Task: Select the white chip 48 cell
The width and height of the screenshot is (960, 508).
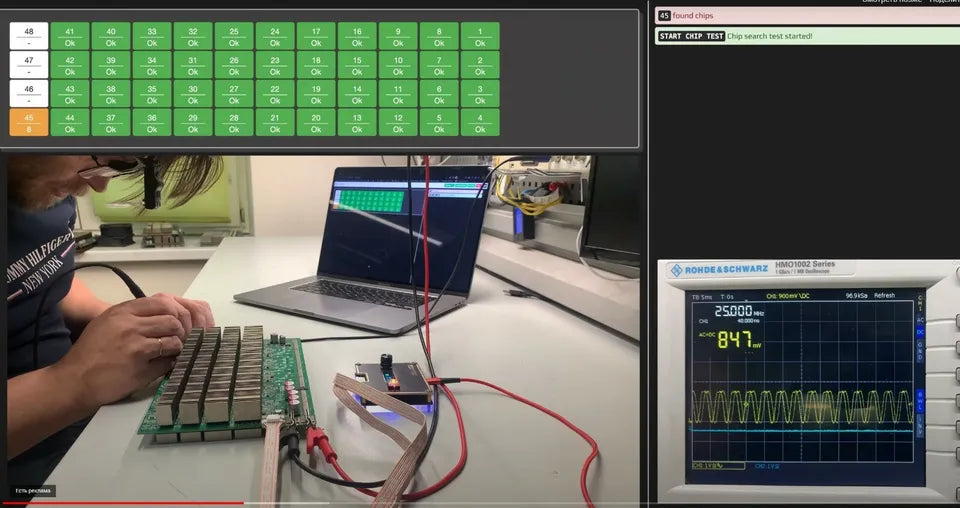Action: pyautogui.click(x=29, y=36)
